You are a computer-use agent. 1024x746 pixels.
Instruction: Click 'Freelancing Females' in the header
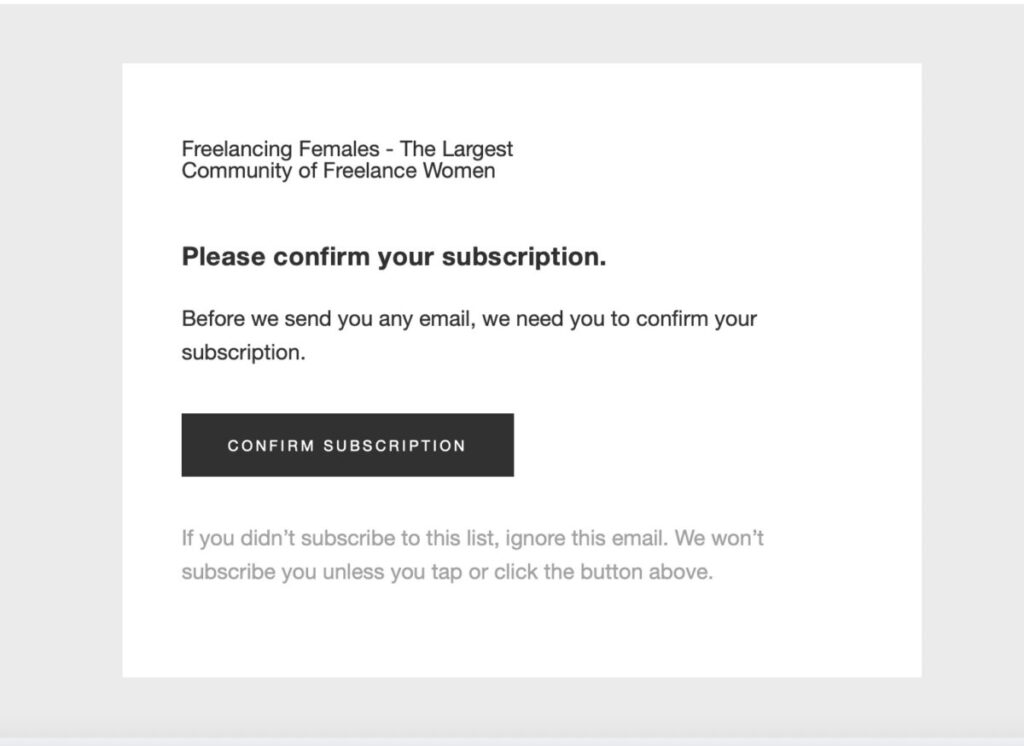coord(280,149)
